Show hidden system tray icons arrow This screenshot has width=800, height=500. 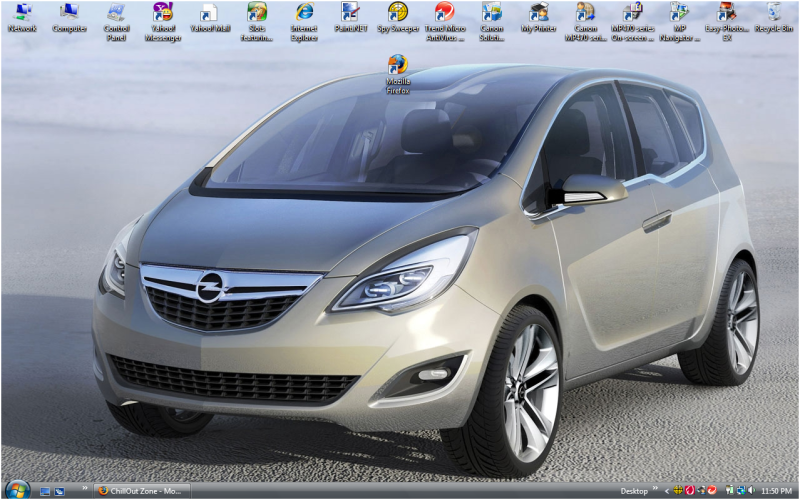(x=667, y=491)
